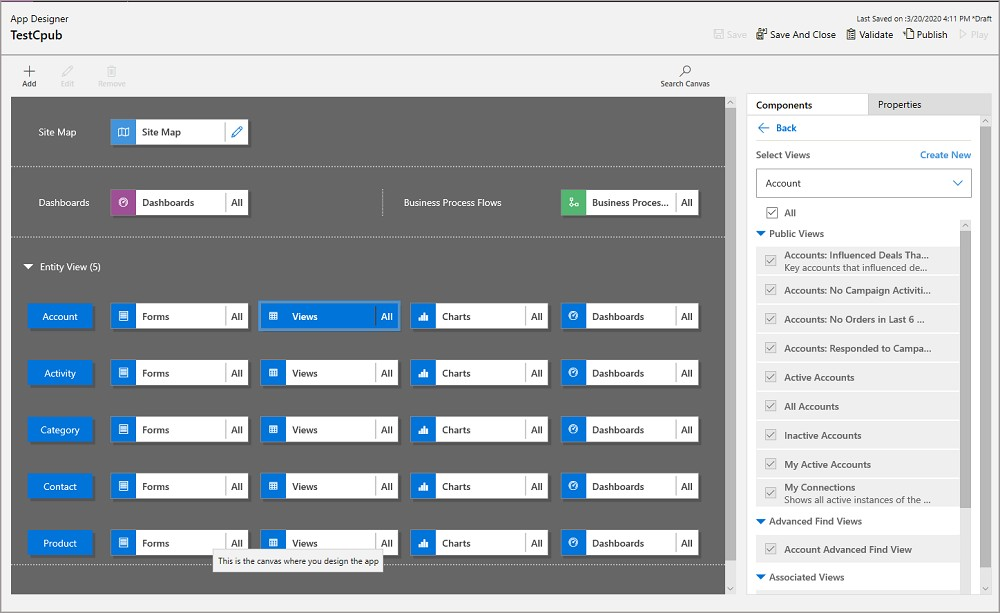The image size is (1000, 613).
Task: Click the Validate clipboard icon
Action: [x=851, y=34]
